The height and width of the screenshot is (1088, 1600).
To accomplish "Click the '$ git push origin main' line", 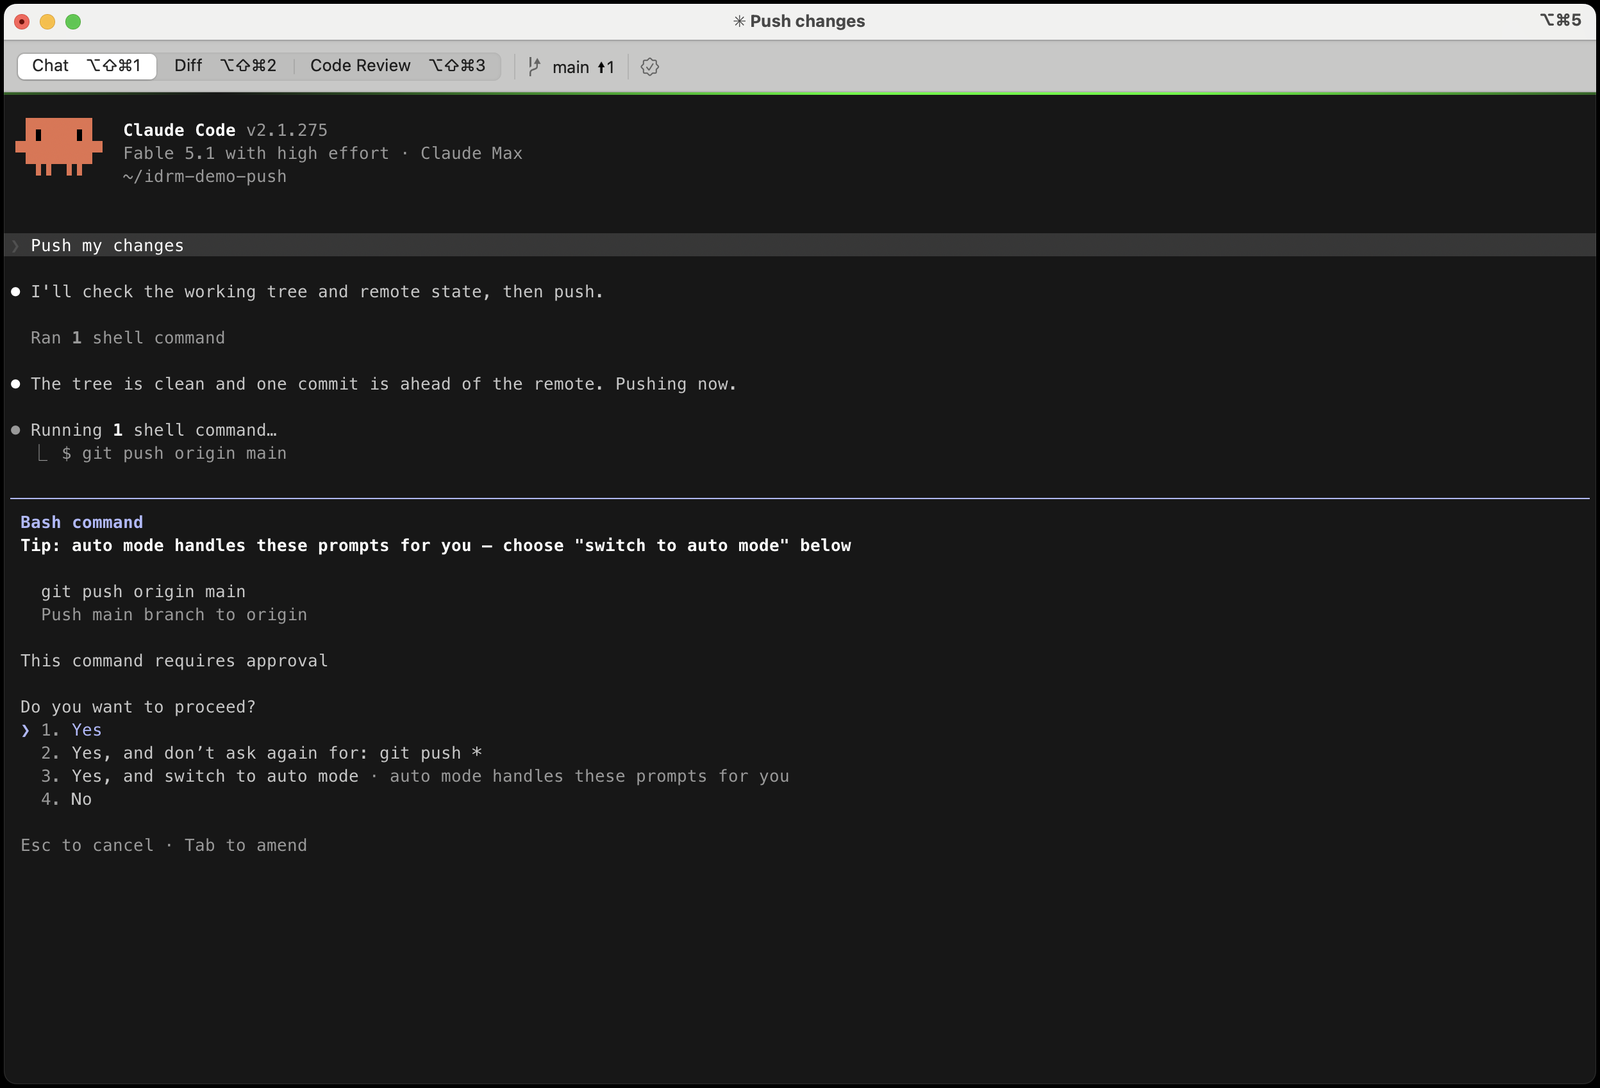I will tap(174, 453).
